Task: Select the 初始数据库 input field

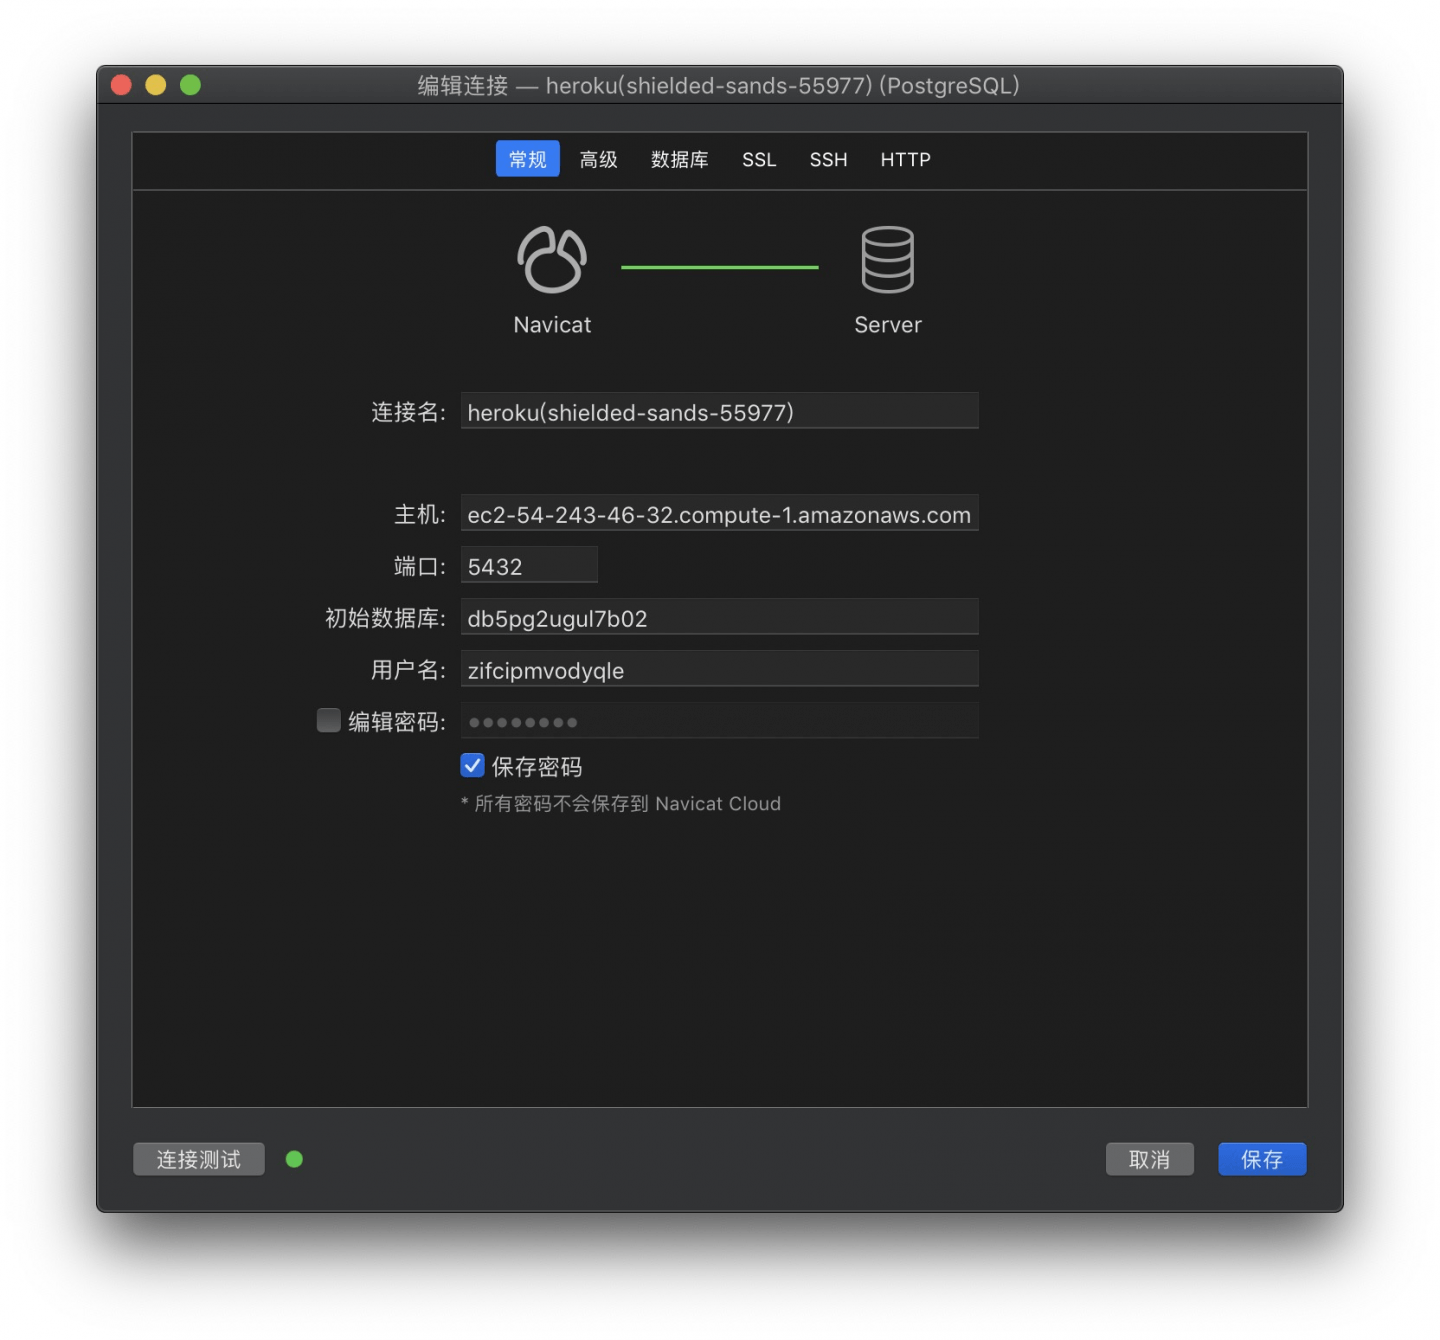Action: 719,618
